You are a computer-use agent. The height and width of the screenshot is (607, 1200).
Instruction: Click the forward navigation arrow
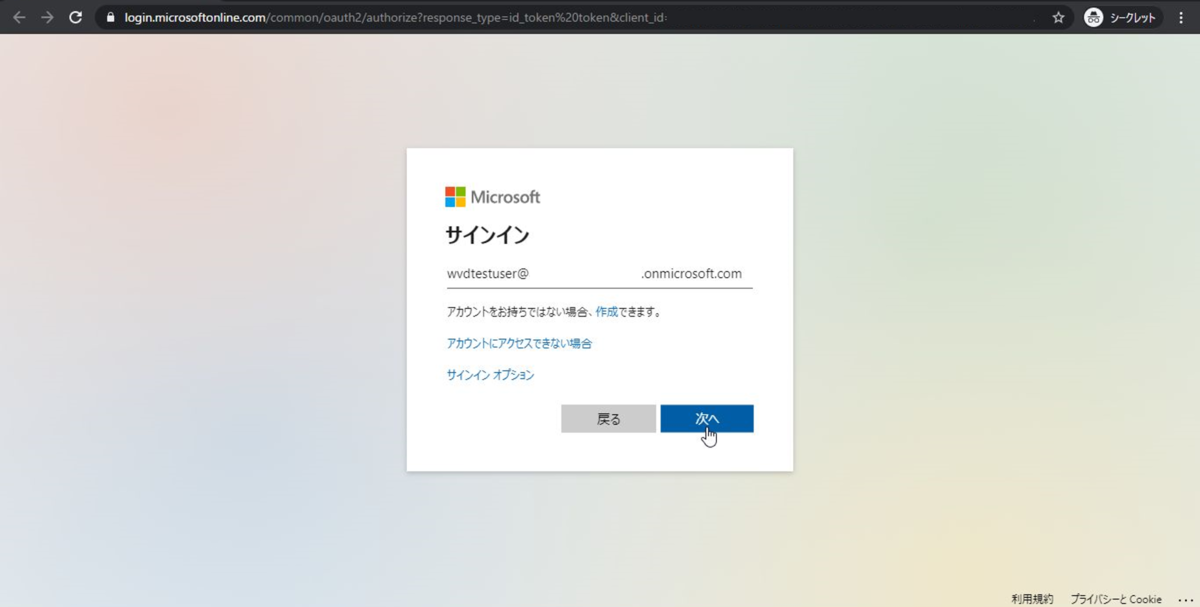pos(46,16)
